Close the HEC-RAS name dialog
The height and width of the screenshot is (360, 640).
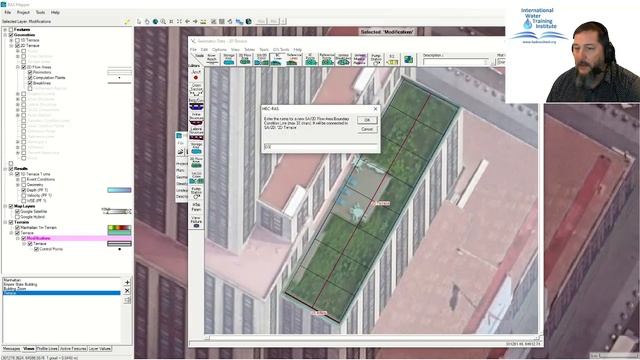coord(376,109)
